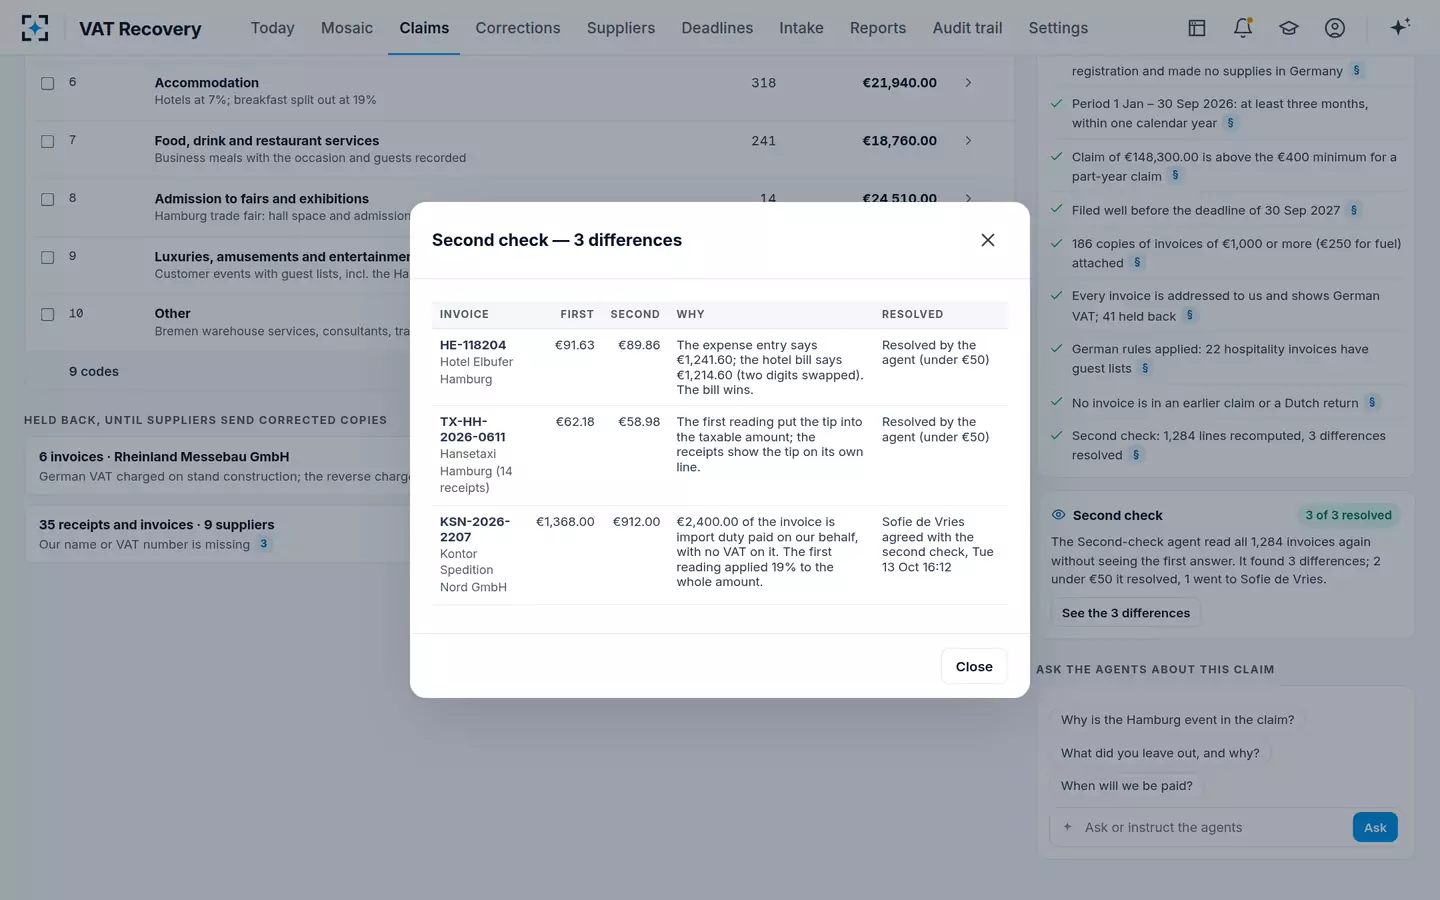Screen dimensions: 1440x900
Task: Open the user account icon
Action: pos(1335,28)
